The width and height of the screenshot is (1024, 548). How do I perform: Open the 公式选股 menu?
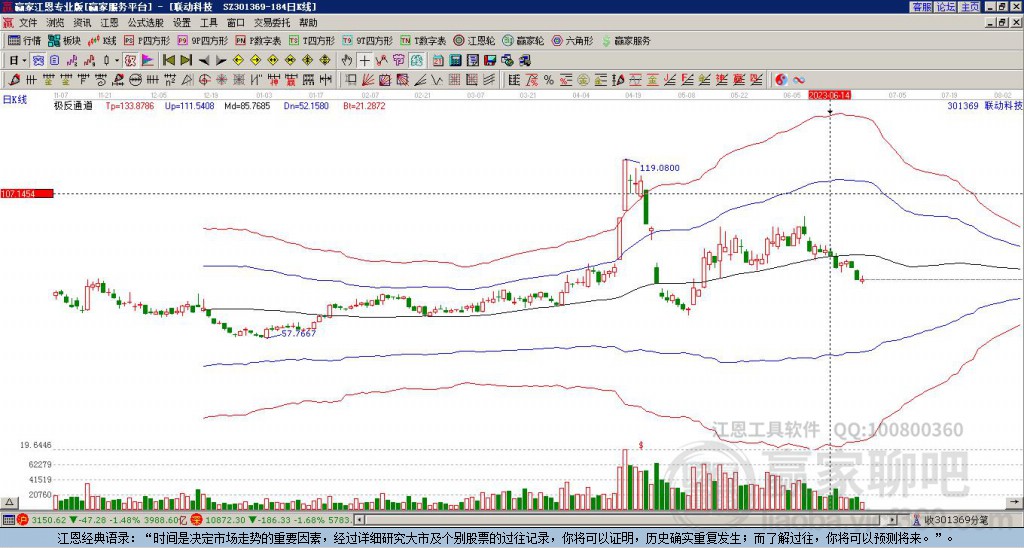point(146,23)
